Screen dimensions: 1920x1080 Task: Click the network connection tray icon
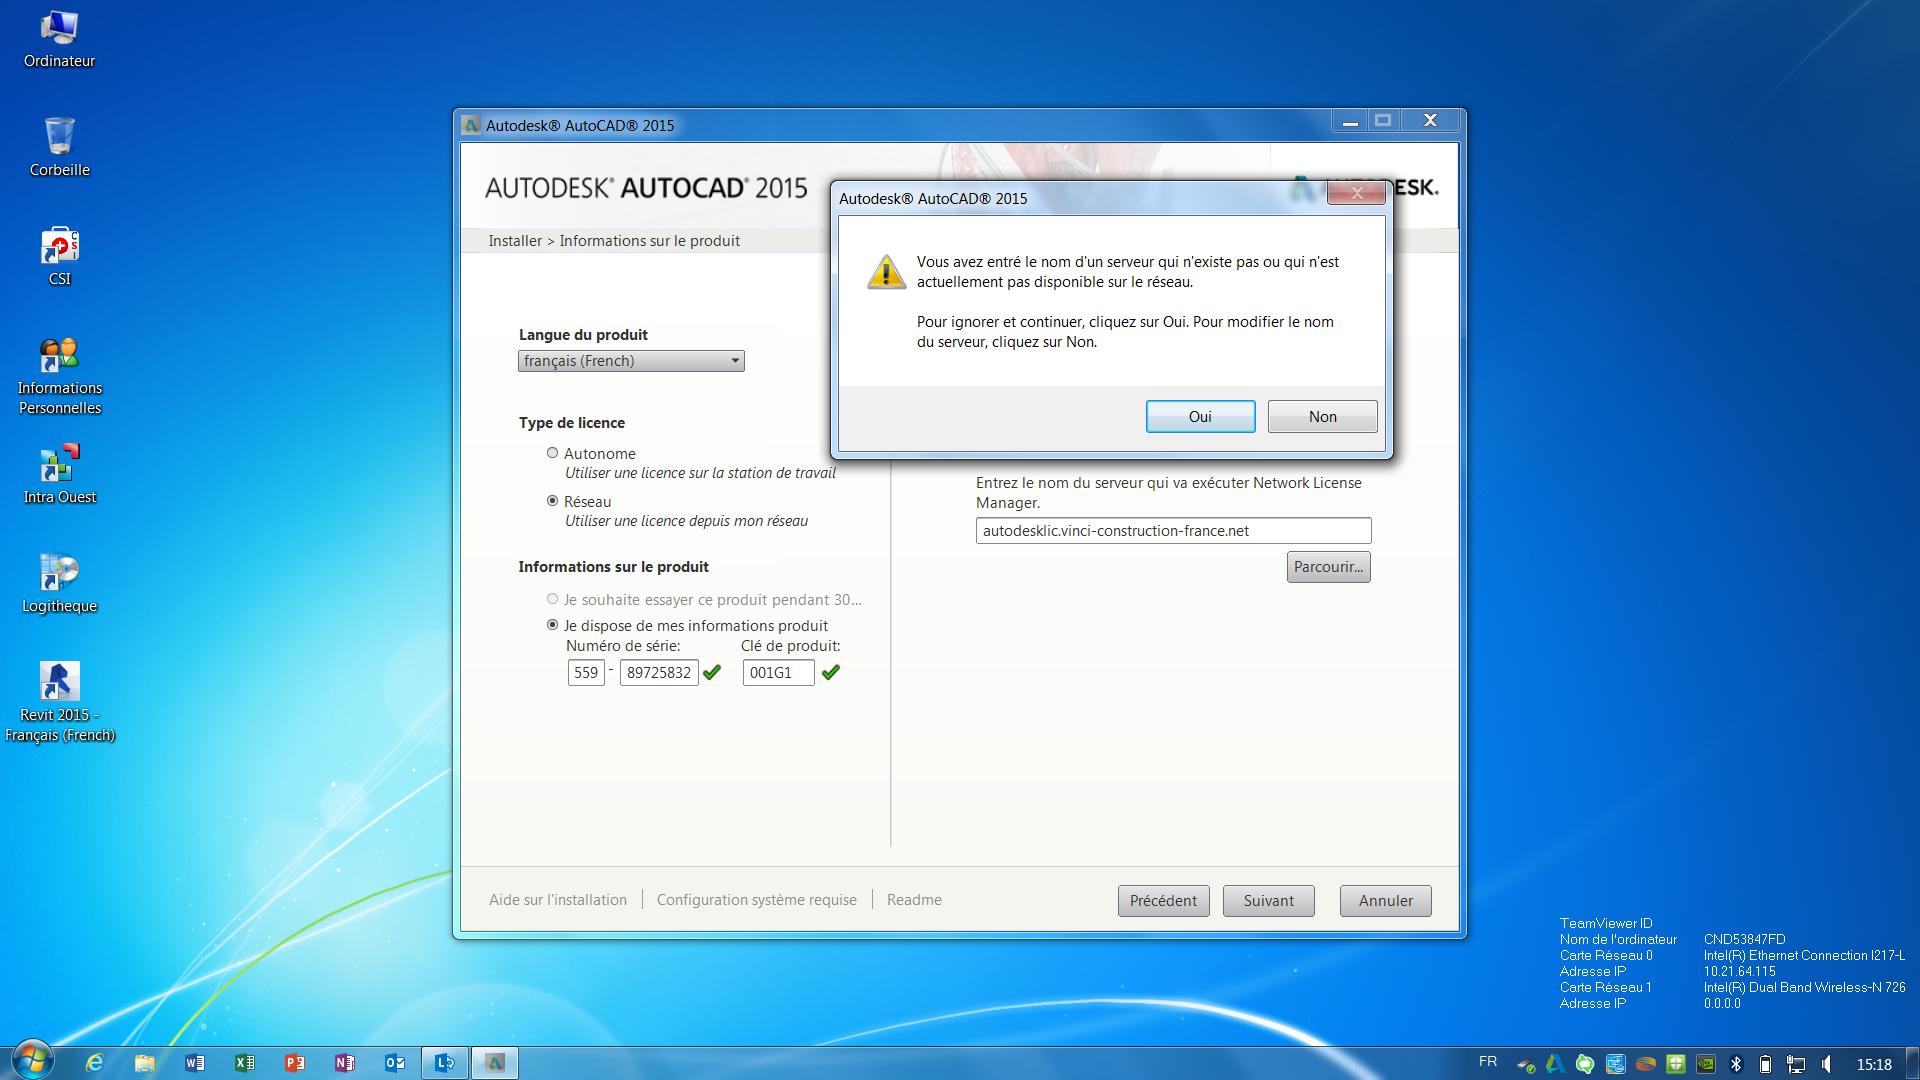pos(1796,1064)
